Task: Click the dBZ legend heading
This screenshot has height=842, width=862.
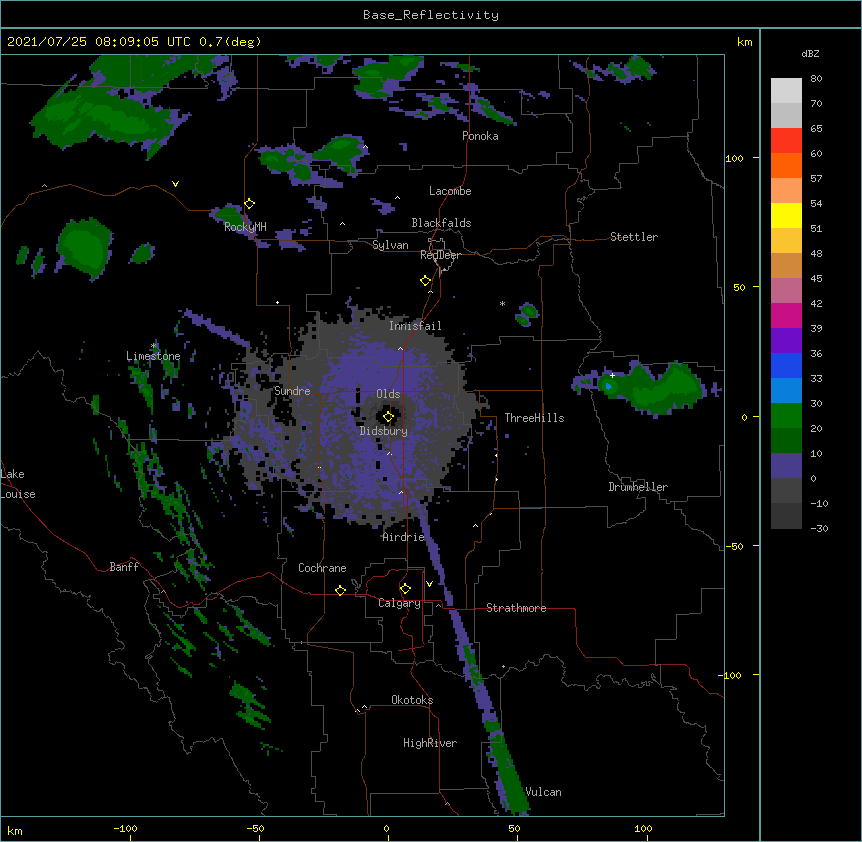Action: point(810,53)
